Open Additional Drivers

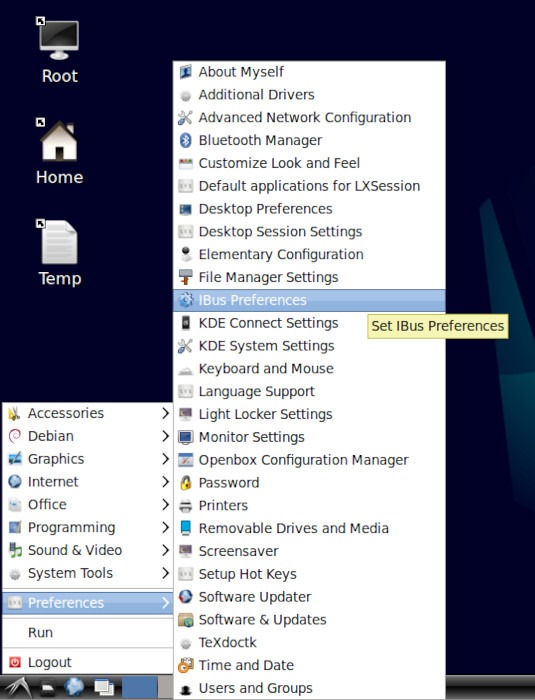tap(309, 95)
